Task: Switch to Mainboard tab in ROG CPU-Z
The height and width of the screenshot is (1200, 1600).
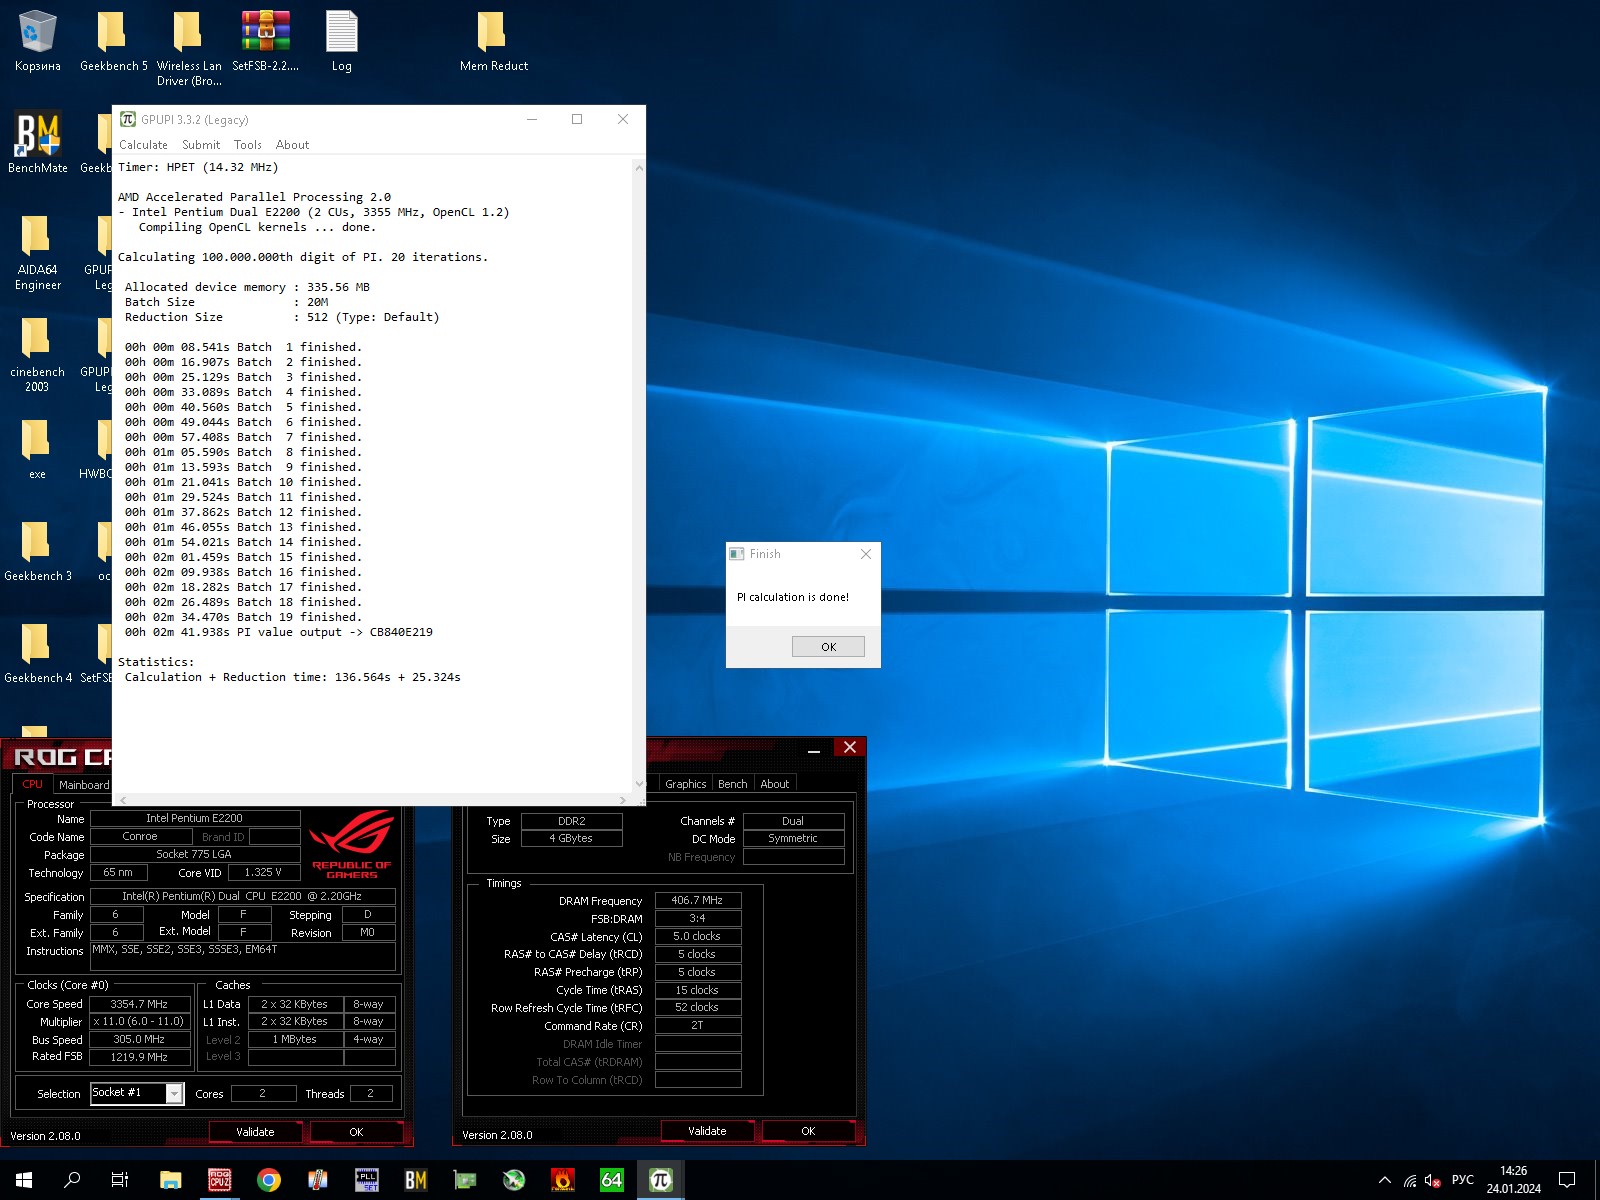Action: click(83, 785)
